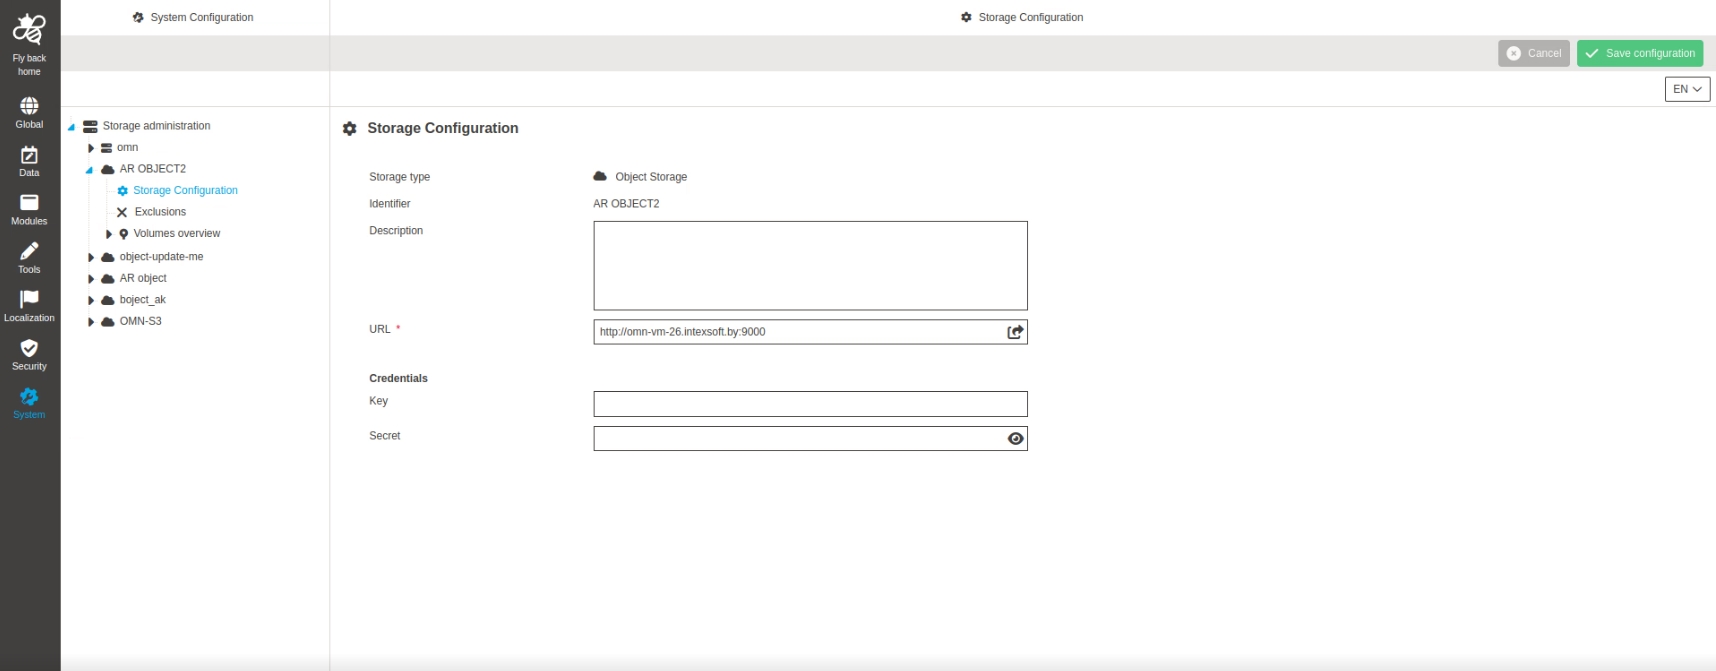Image resolution: width=1716 pixels, height=671 pixels.
Task: Open the Global globe icon
Action: (29, 106)
